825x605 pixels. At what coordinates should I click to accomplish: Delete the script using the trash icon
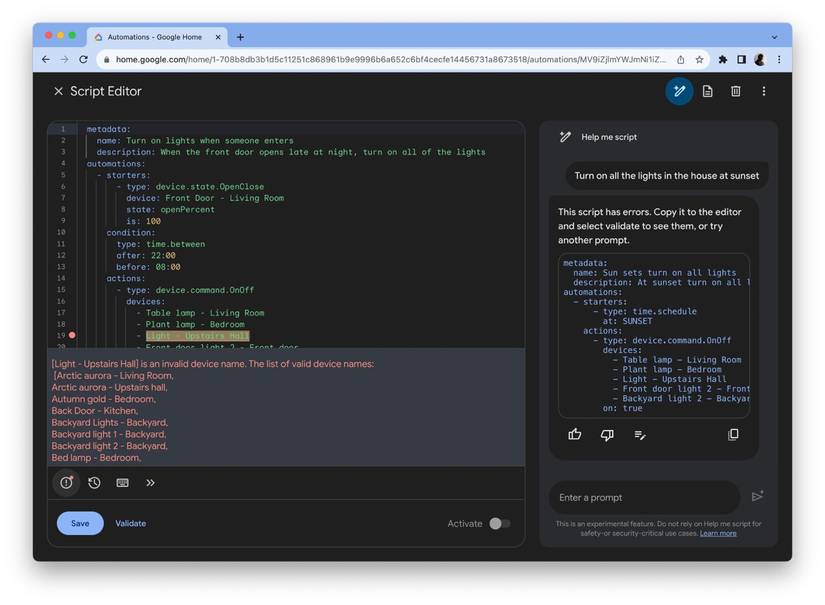736,92
